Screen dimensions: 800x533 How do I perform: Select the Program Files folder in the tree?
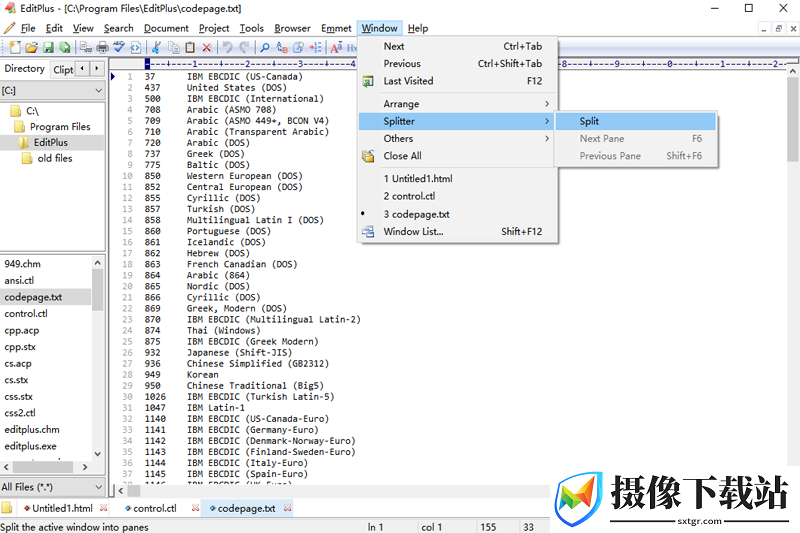[60, 126]
